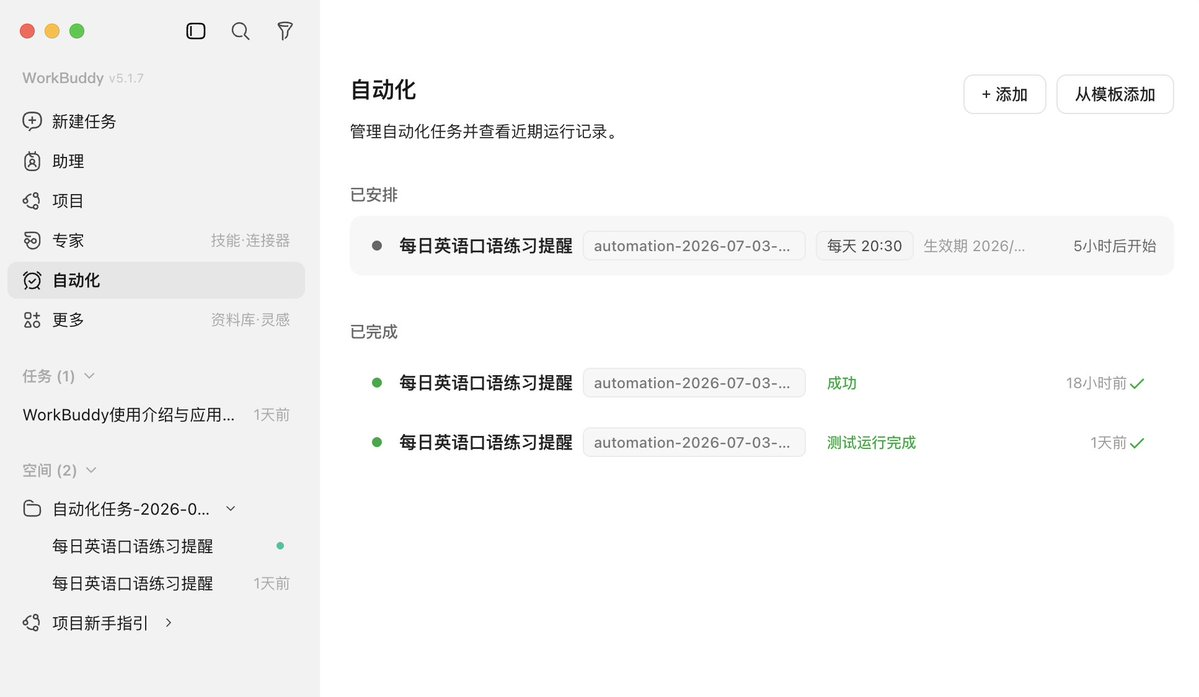Open the WorkBuddy使用介绍与应用... task

[128, 415]
